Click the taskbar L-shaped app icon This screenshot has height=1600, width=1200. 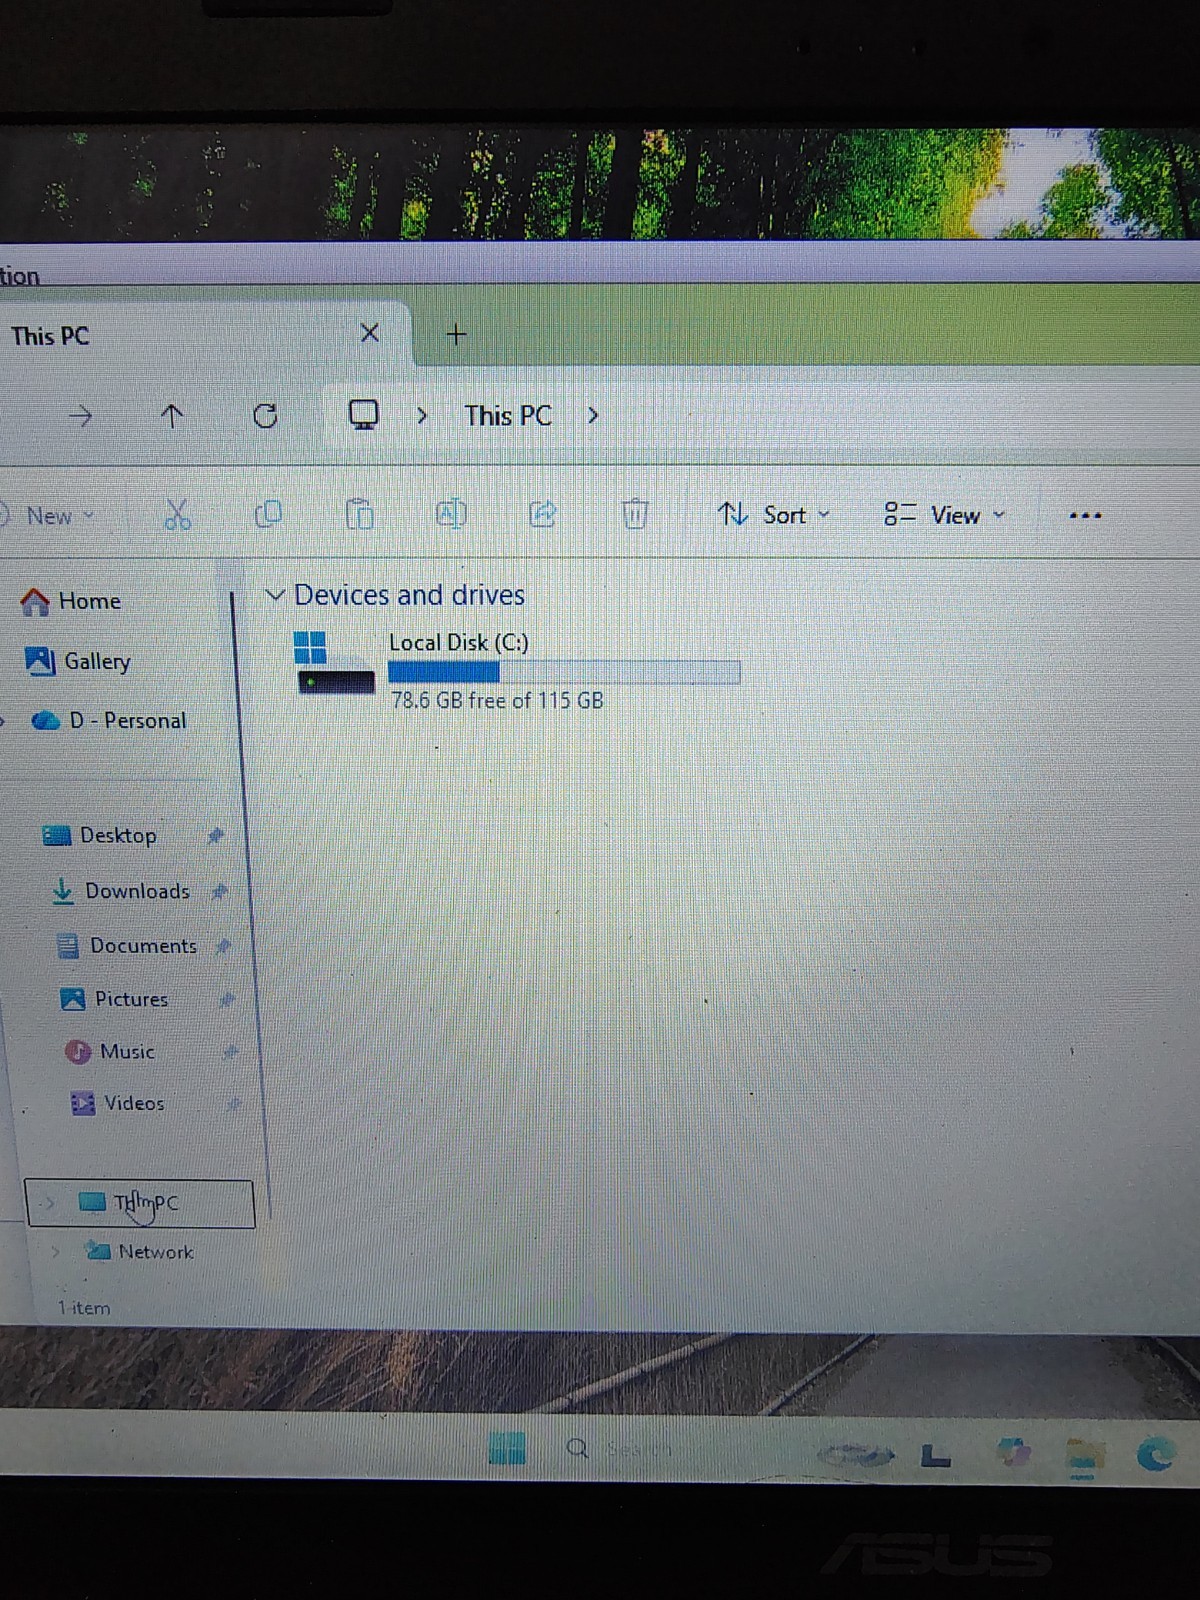point(935,1456)
